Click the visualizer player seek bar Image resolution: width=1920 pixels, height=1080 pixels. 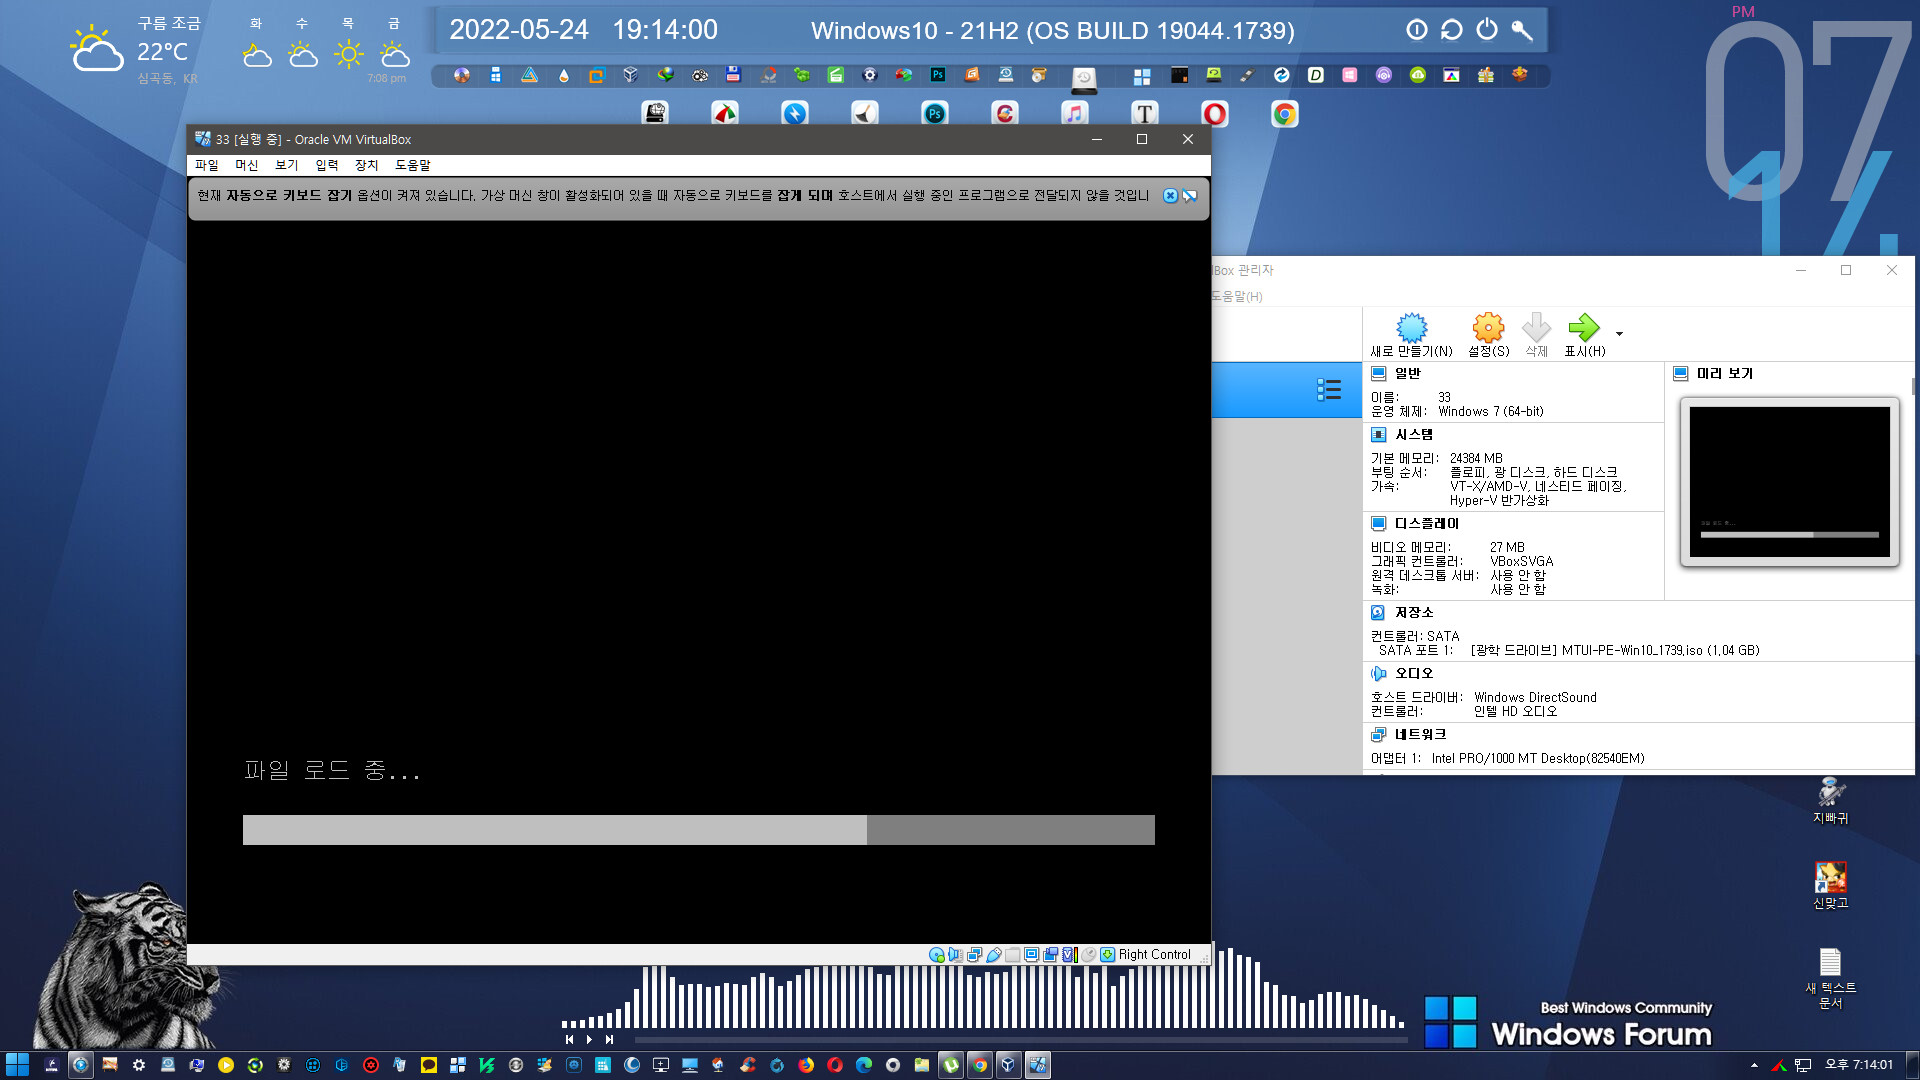1020,1040
